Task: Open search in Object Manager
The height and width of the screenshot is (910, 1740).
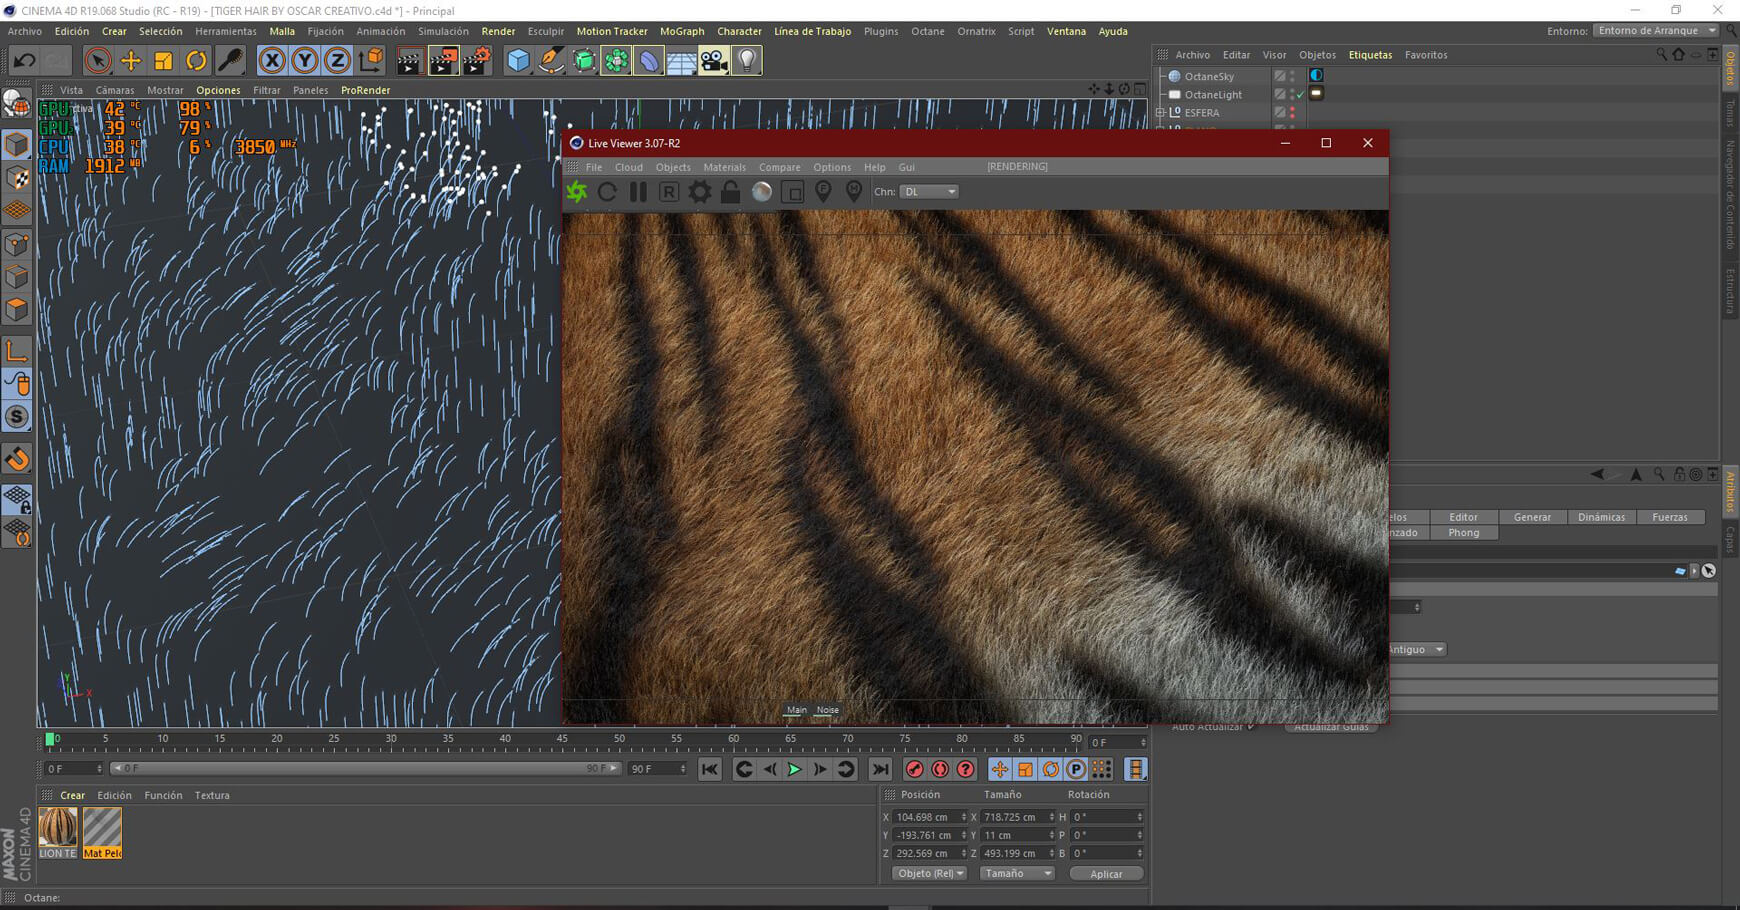Action: pyautogui.click(x=1662, y=55)
